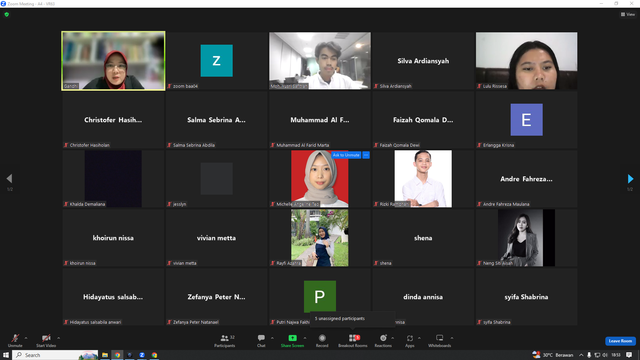Click the Leave Room button
Screen dimensions: 640x360
click(620, 341)
